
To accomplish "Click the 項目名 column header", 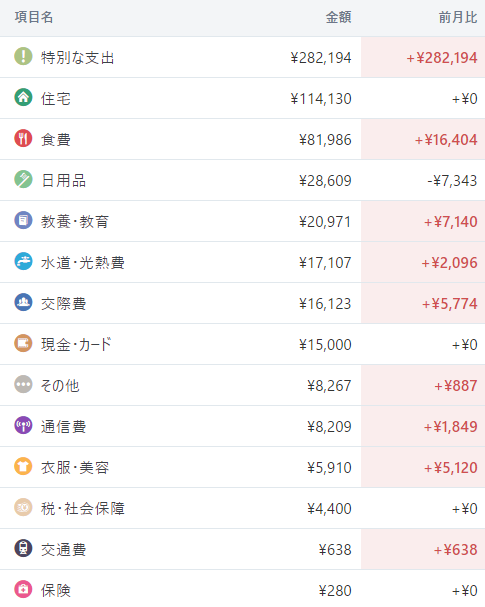I will coord(34,17).
